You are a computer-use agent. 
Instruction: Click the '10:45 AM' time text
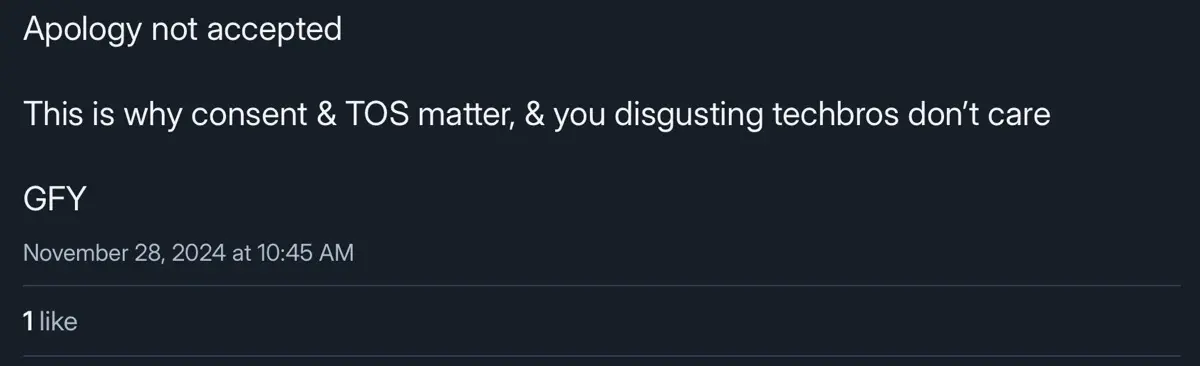[x=306, y=254]
